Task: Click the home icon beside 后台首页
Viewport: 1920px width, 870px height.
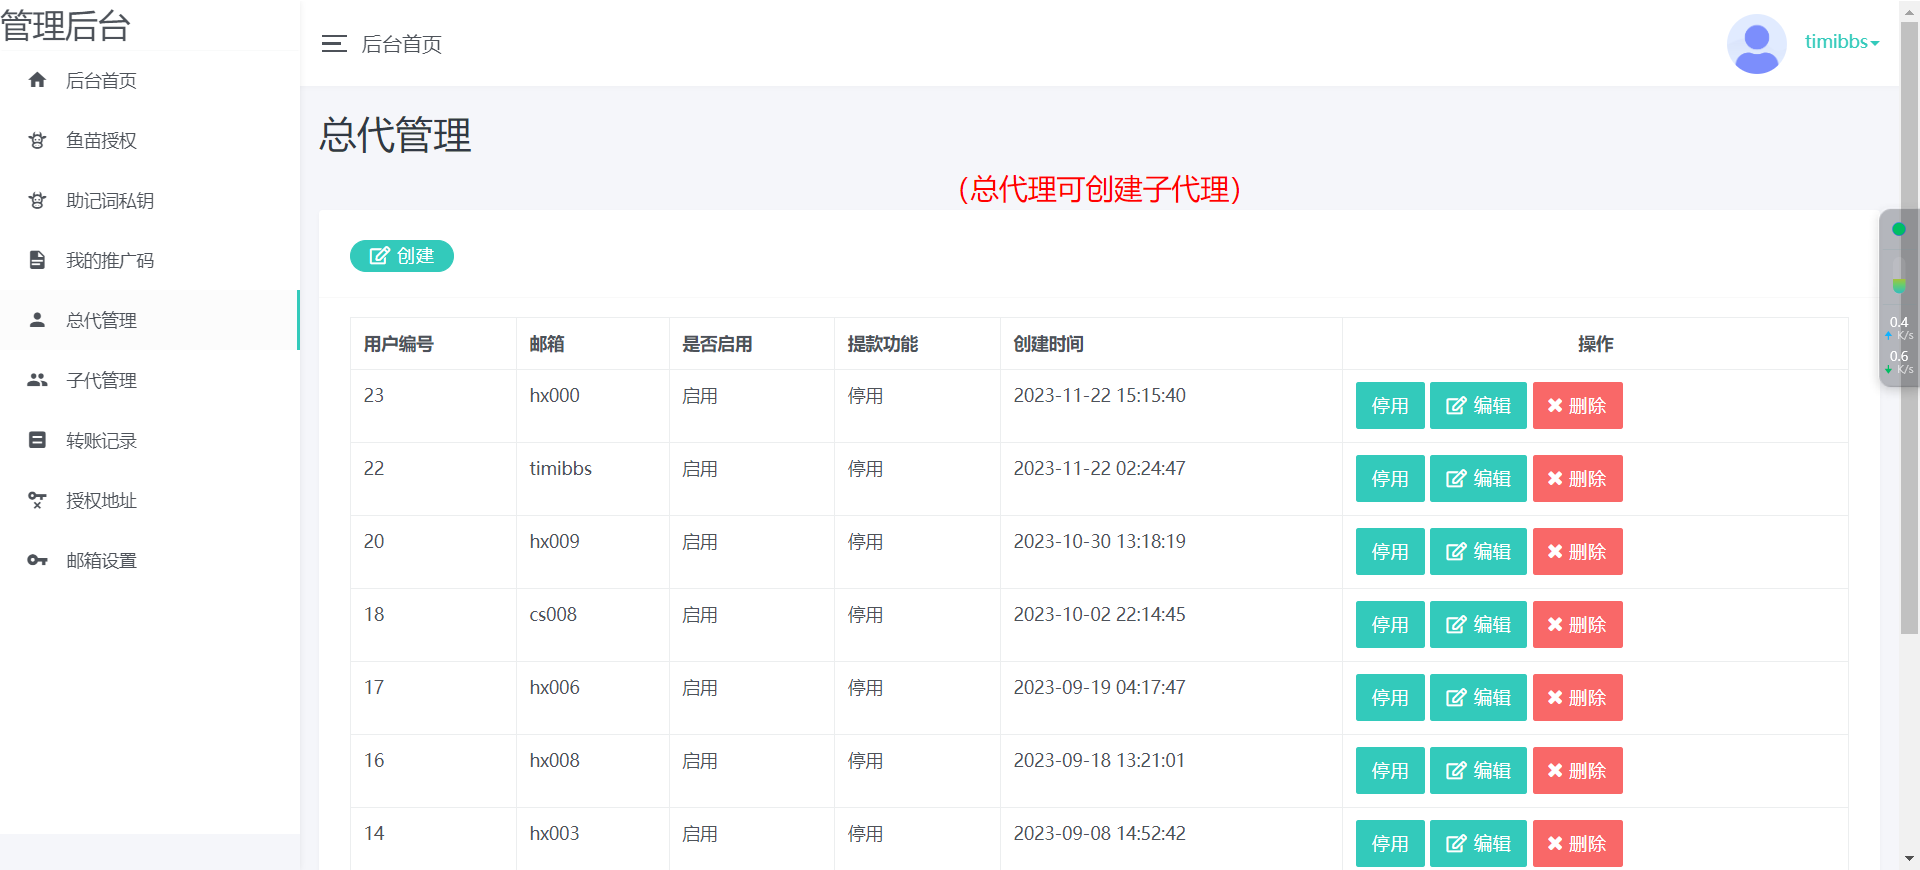Action: [x=37, y=80]
